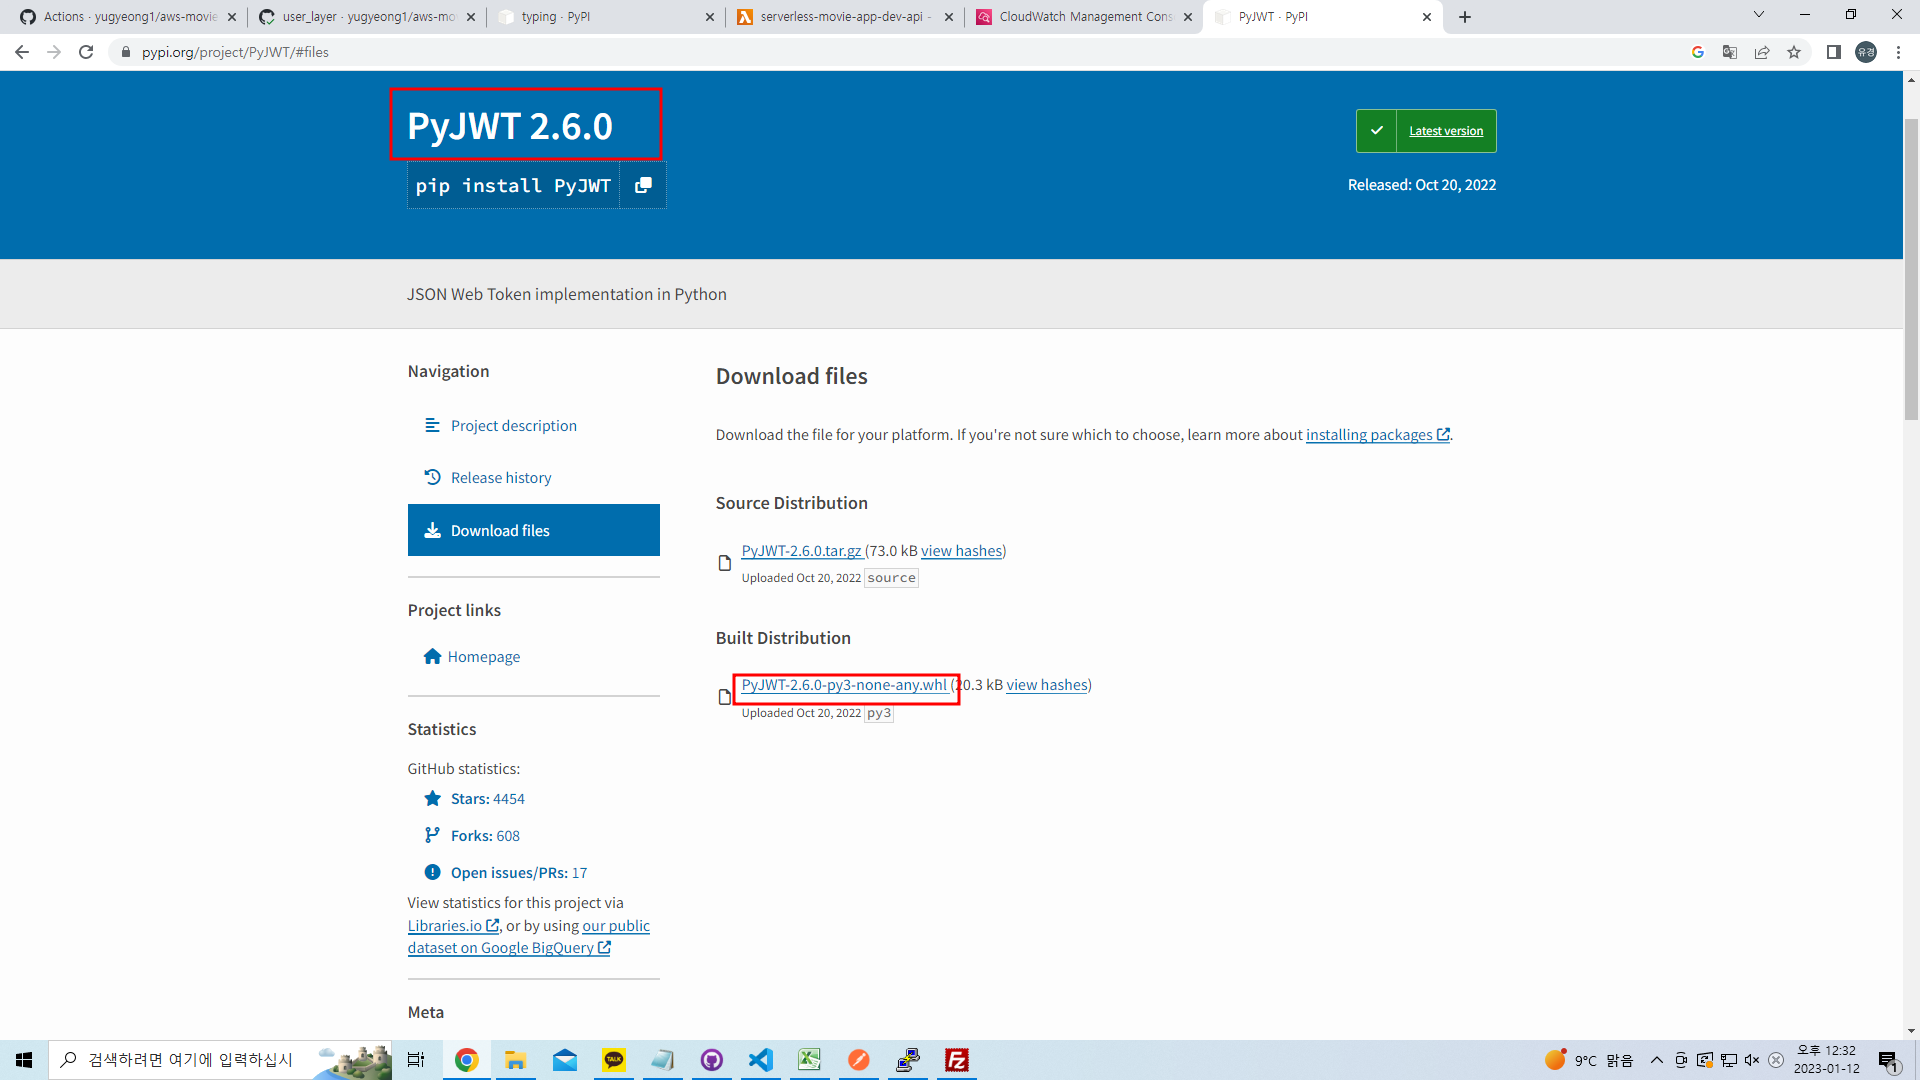This screenshot has width=1920, height=1080.
Task: Click the browser address bar URL
Action: point(235,52)
